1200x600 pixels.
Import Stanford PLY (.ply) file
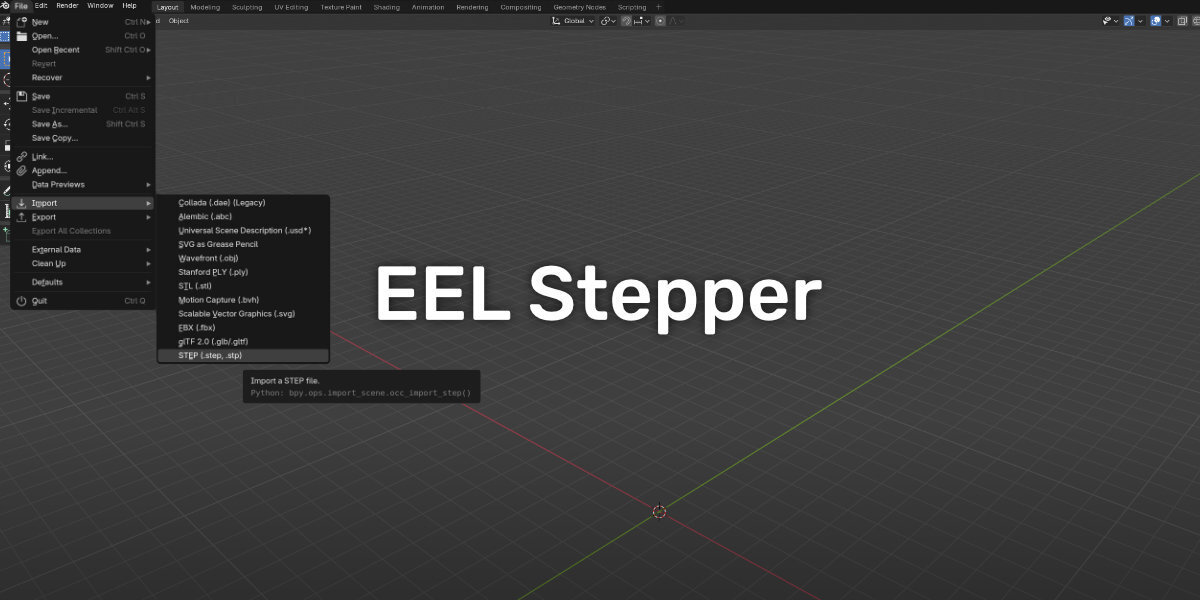coord(243,272)
